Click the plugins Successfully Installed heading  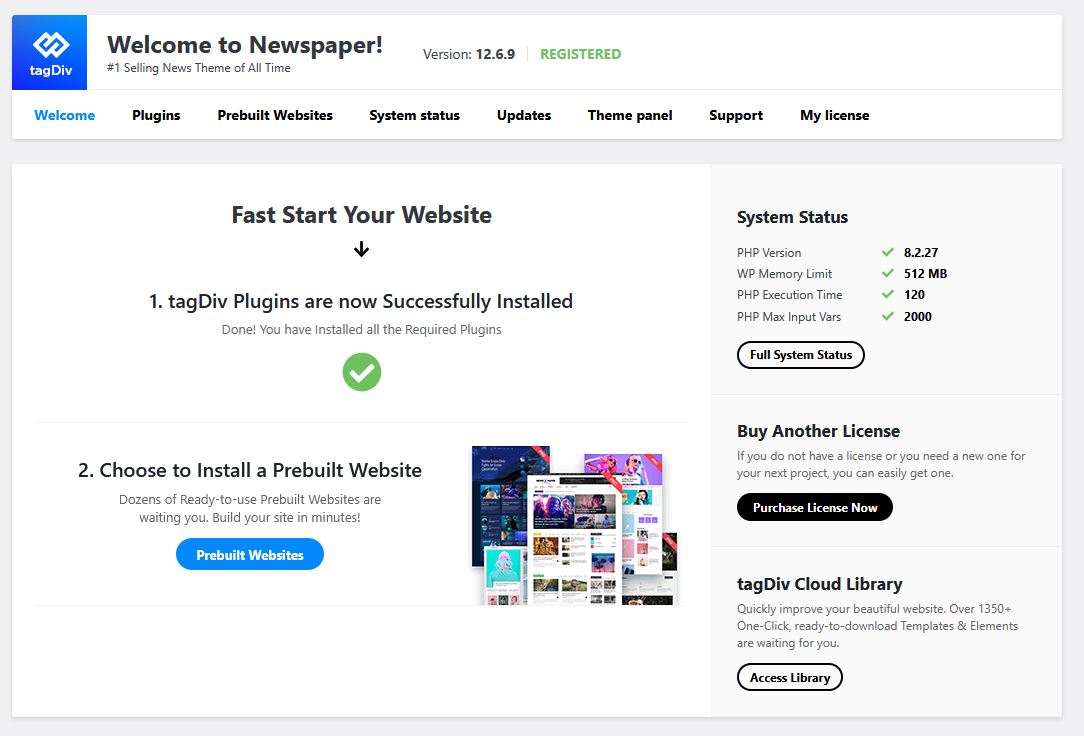coord(361,301)
